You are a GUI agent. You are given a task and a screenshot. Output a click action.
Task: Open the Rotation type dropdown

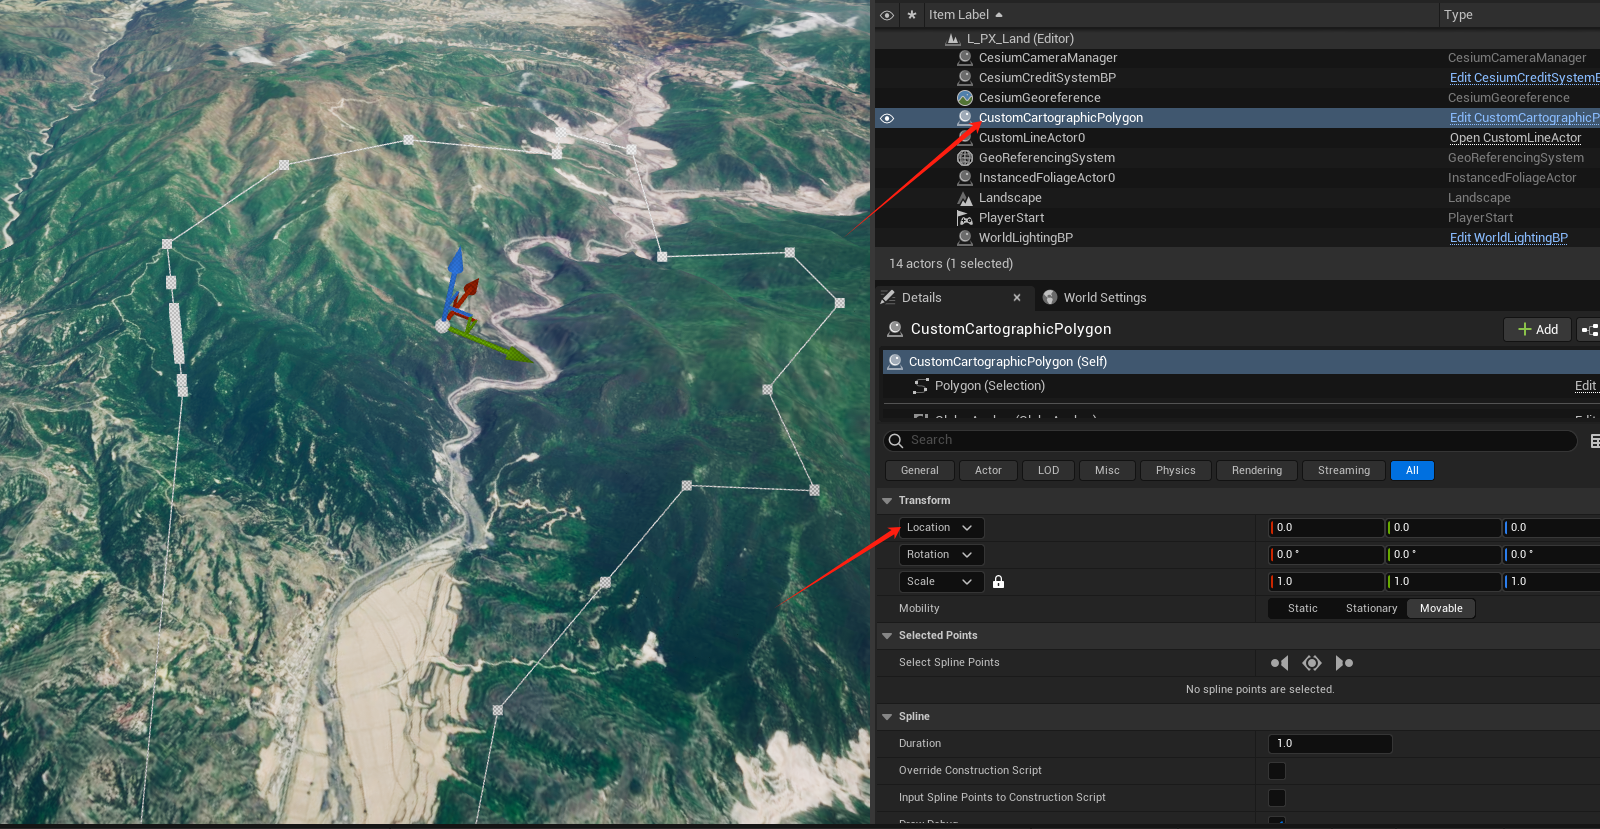point(940,555)
